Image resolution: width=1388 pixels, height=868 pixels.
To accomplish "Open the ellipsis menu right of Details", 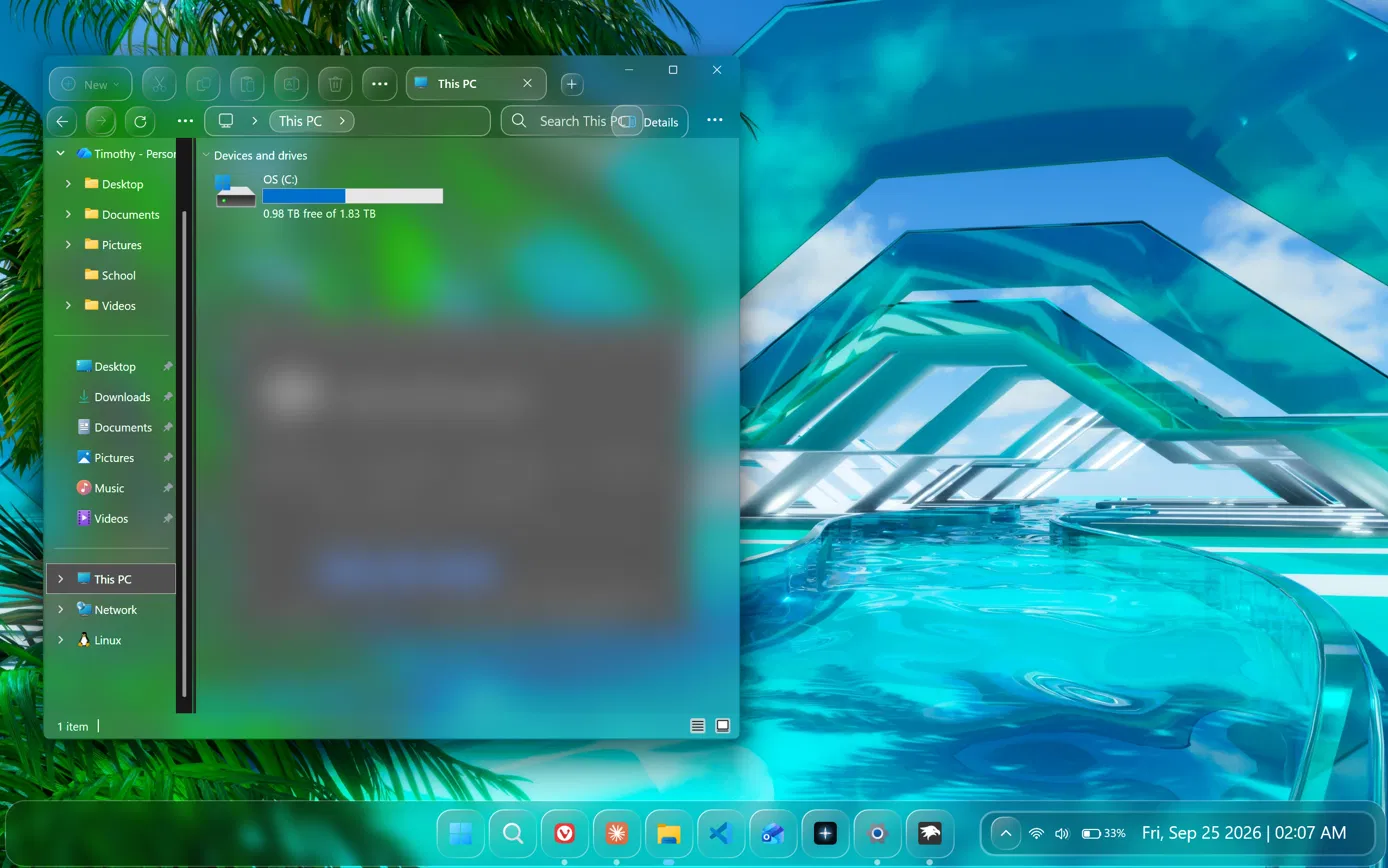I will click(x=714, y=120).
